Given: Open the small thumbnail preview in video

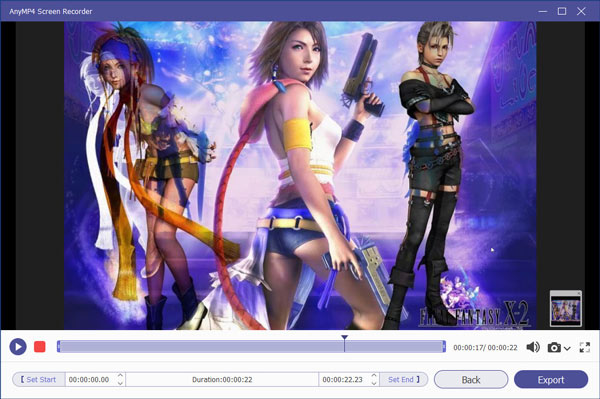Looking at the screenshot, I should 566,309.
